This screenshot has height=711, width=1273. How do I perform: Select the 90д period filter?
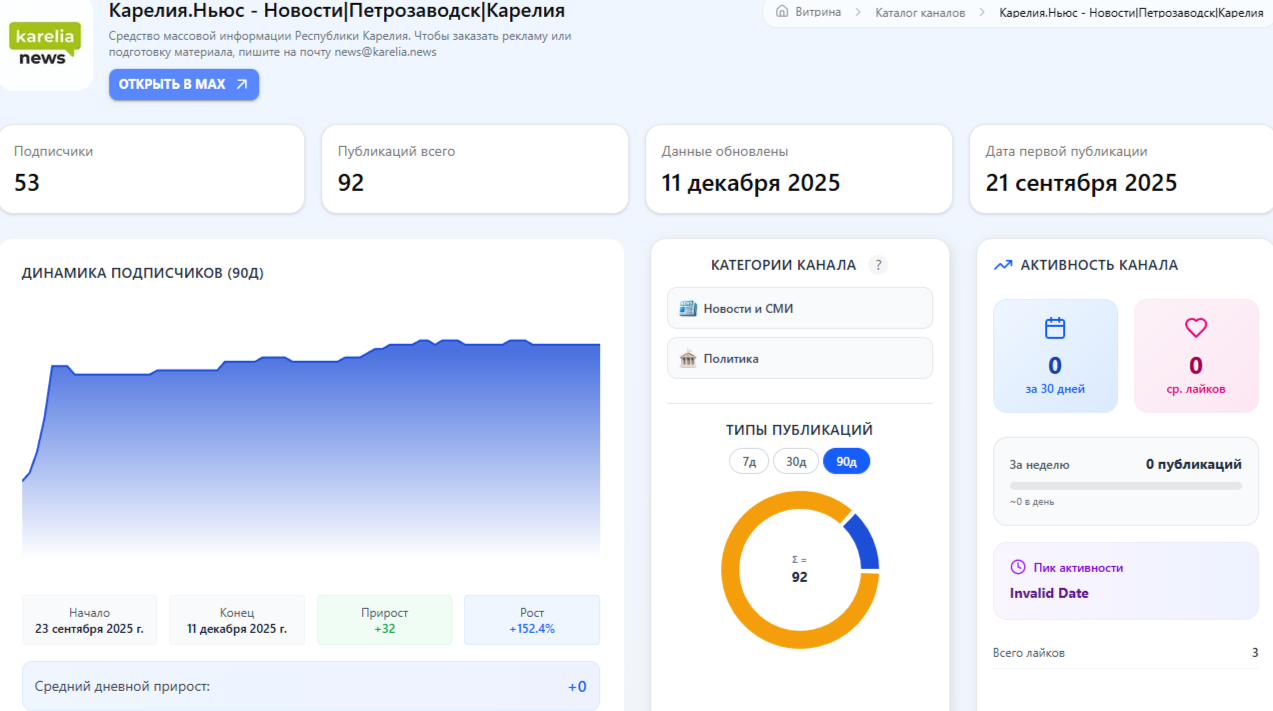(x=846, y=461)
